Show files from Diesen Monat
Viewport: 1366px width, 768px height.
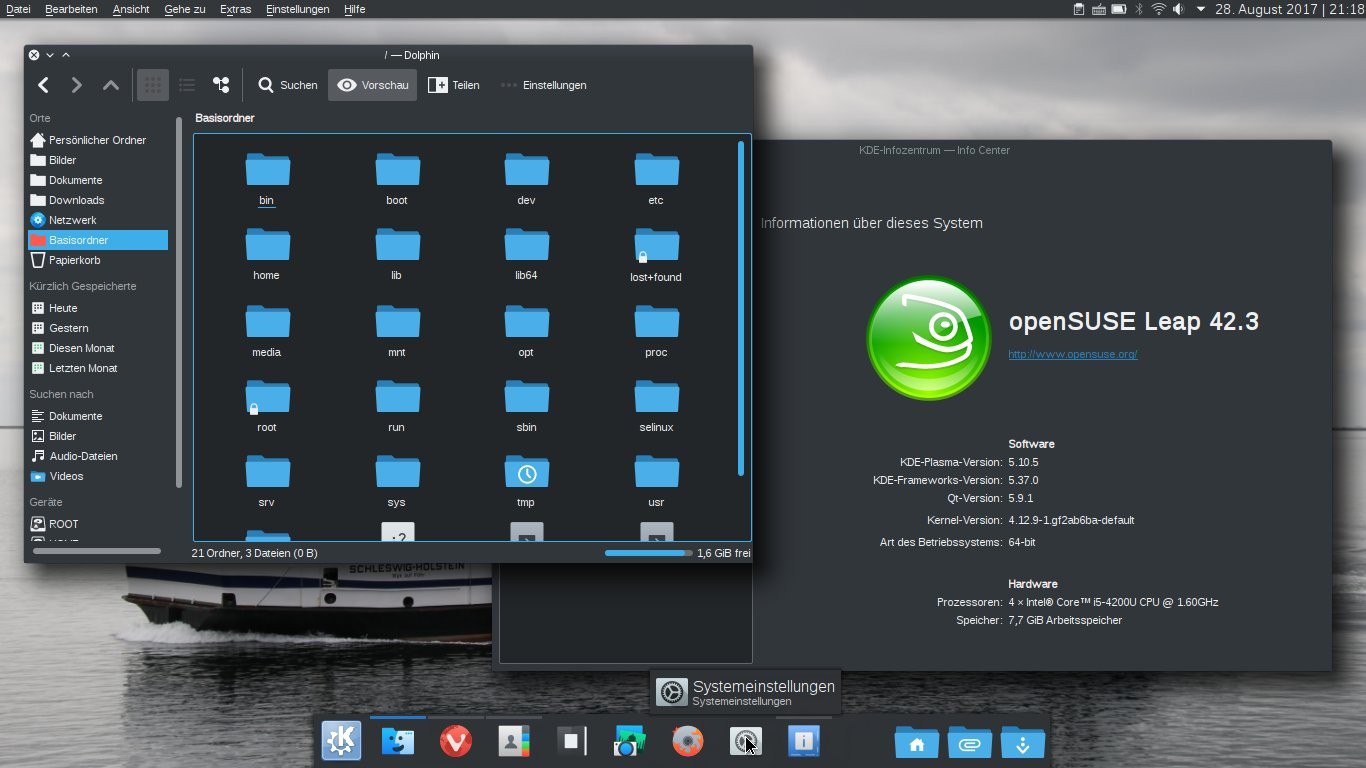point(98,348)
